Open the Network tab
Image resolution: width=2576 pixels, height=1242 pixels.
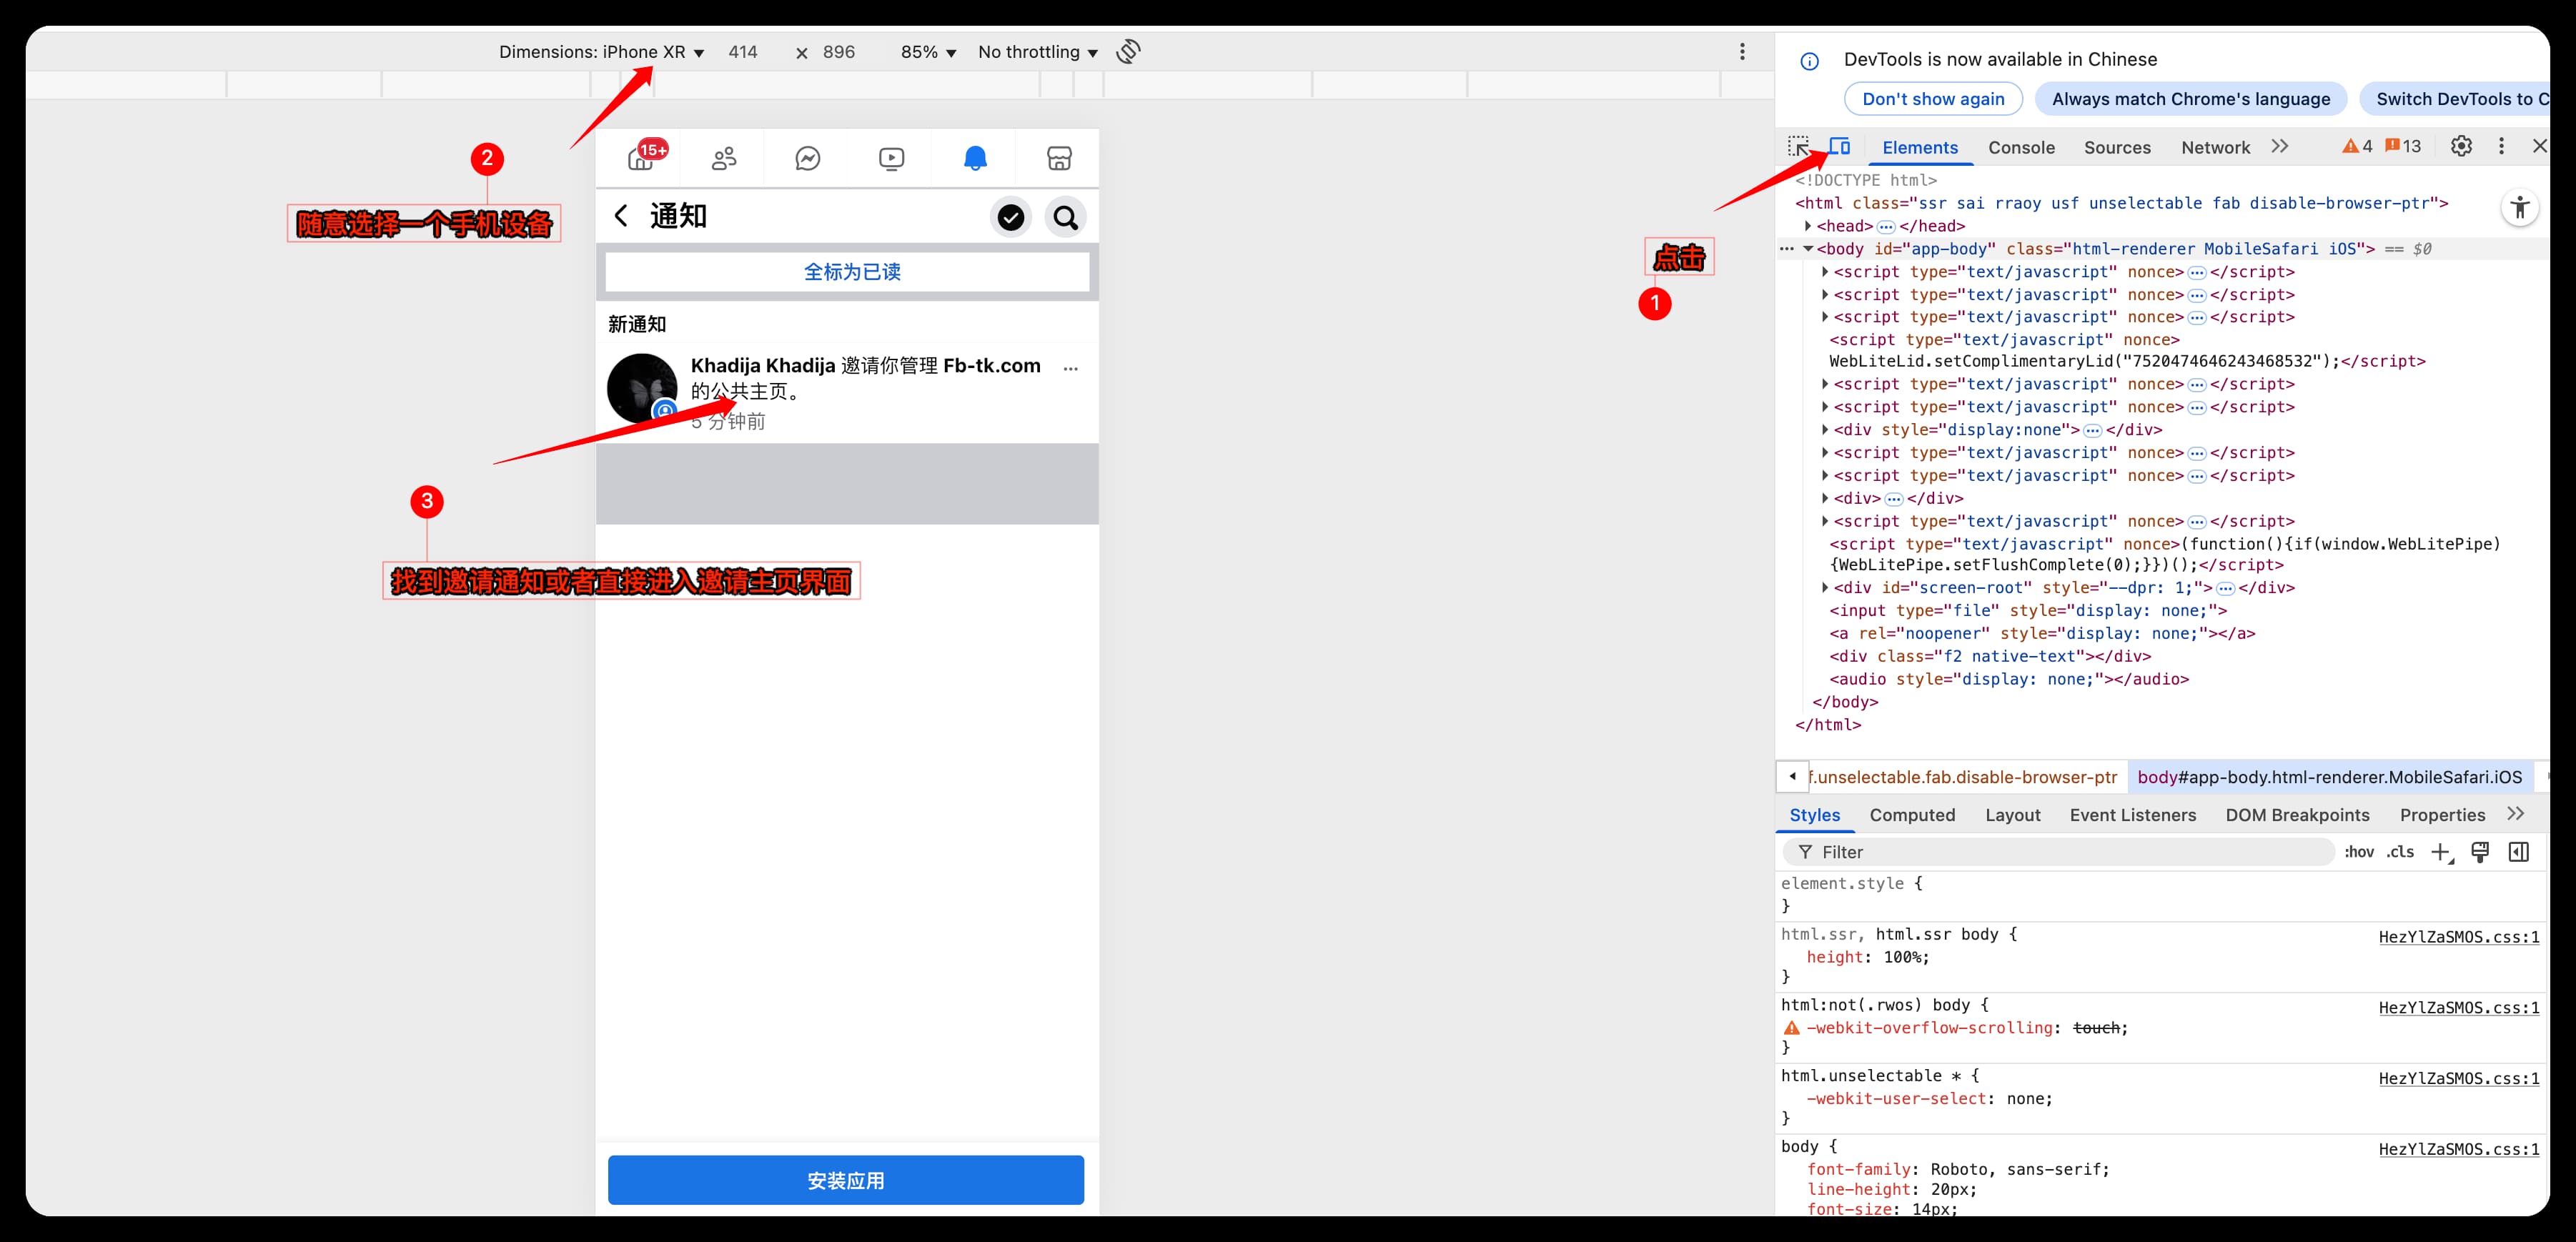pos(2215,147)
